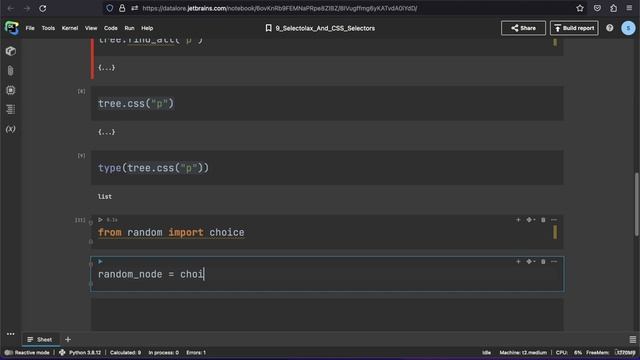The width and height of the screenshot is (640, 360).
Task: Select the Sheet tab
Action: [x=40, y=339]
